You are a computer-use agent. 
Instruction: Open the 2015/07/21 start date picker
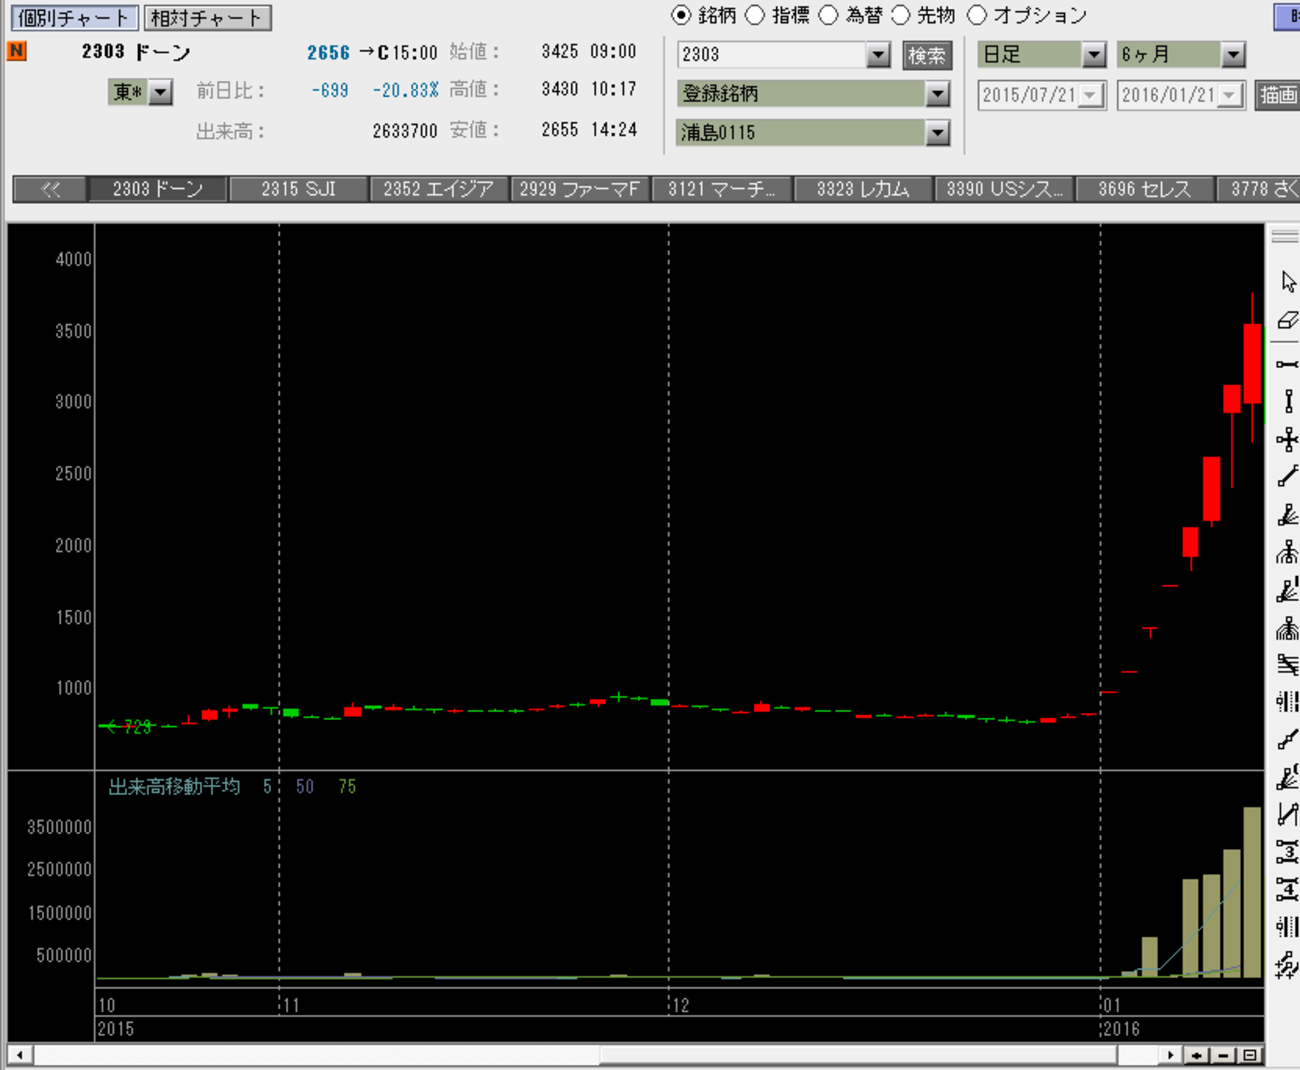(x=1091, y=95)
